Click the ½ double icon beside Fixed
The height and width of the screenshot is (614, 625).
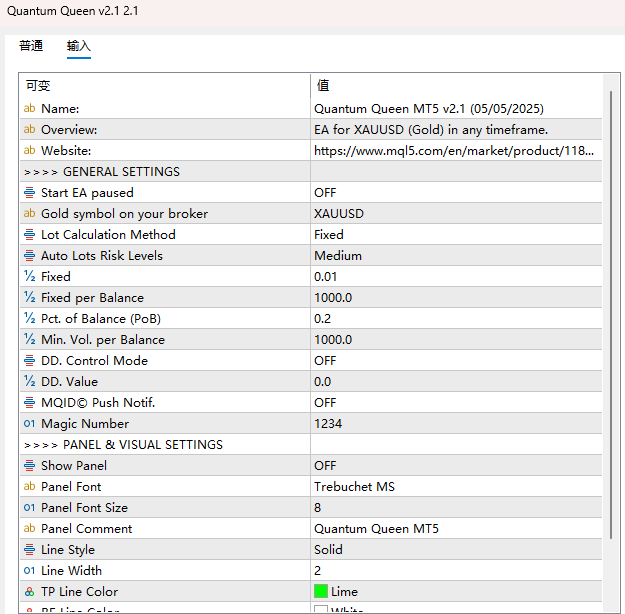(29, 276)
